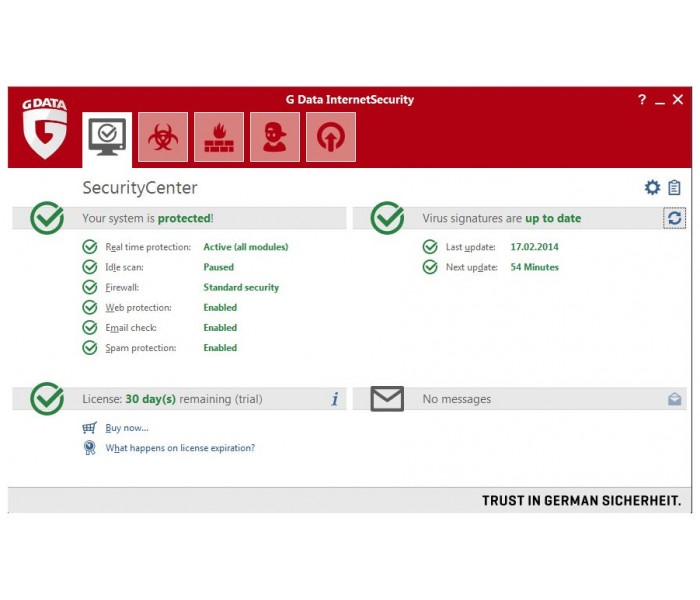
Task: Open the messages envelope icon at right
Action: [675, 399]
